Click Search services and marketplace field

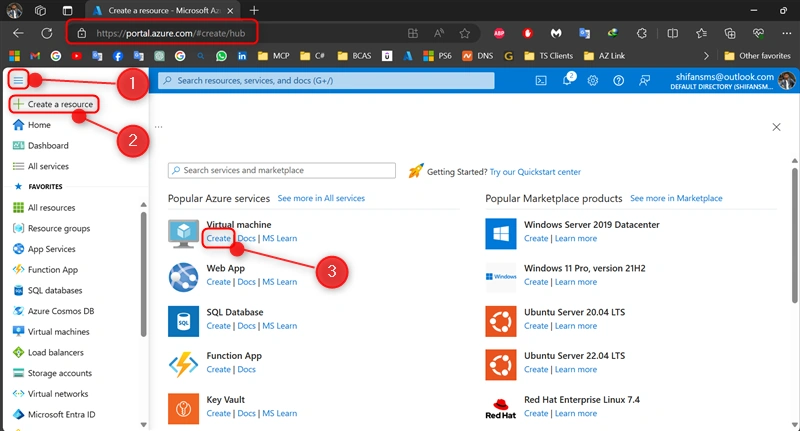point(282,170)
